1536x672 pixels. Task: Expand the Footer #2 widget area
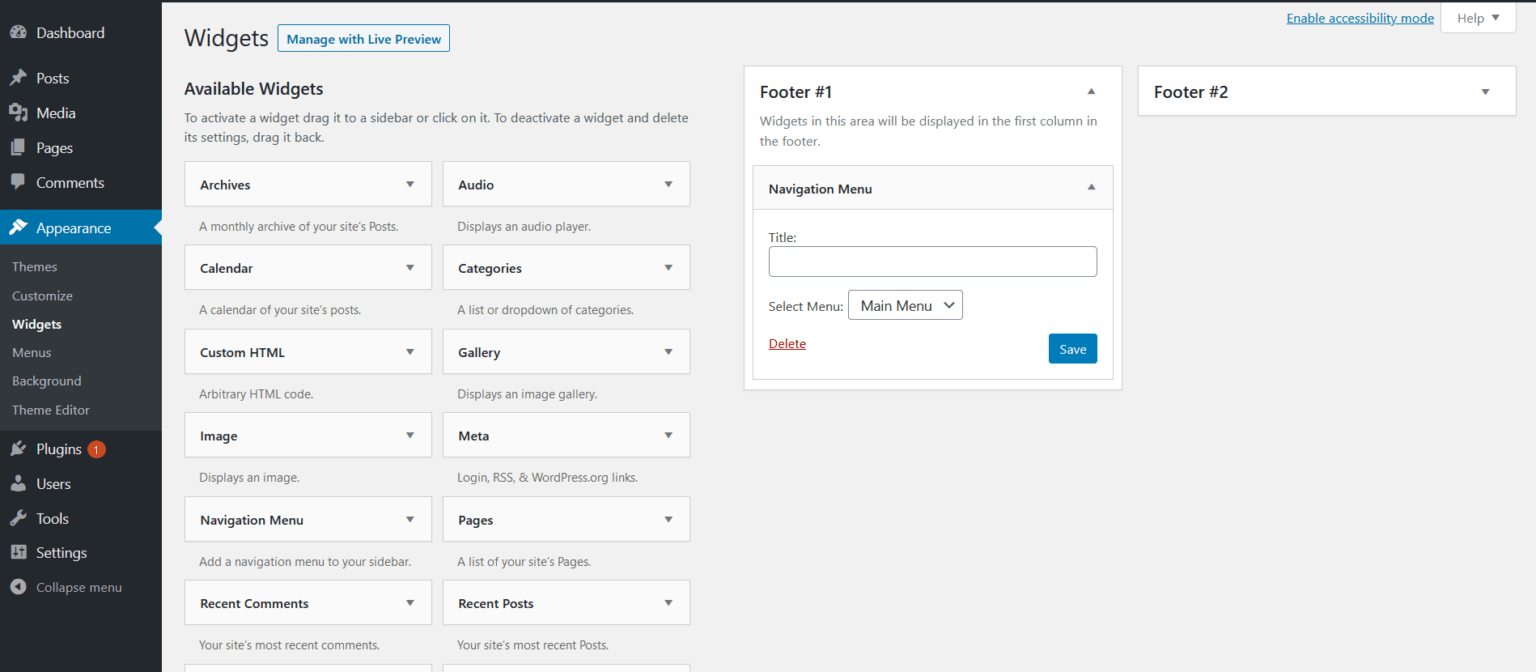click(1484, 90)
